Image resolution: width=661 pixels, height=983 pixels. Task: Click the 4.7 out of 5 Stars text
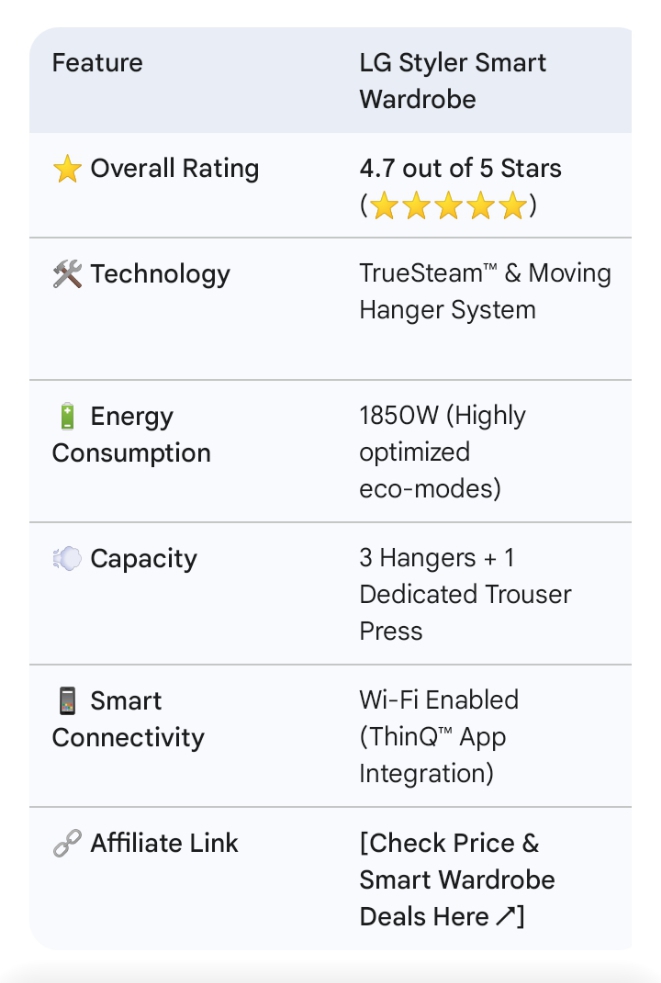[460, 168]
